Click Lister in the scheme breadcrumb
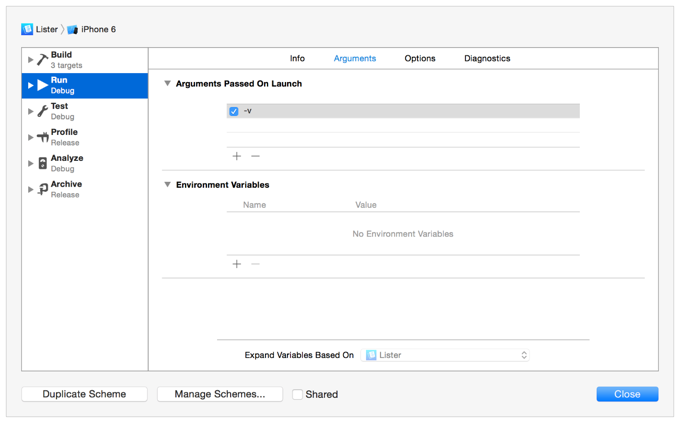This screenshot has width=680, height=423. (x=47, y=29)
